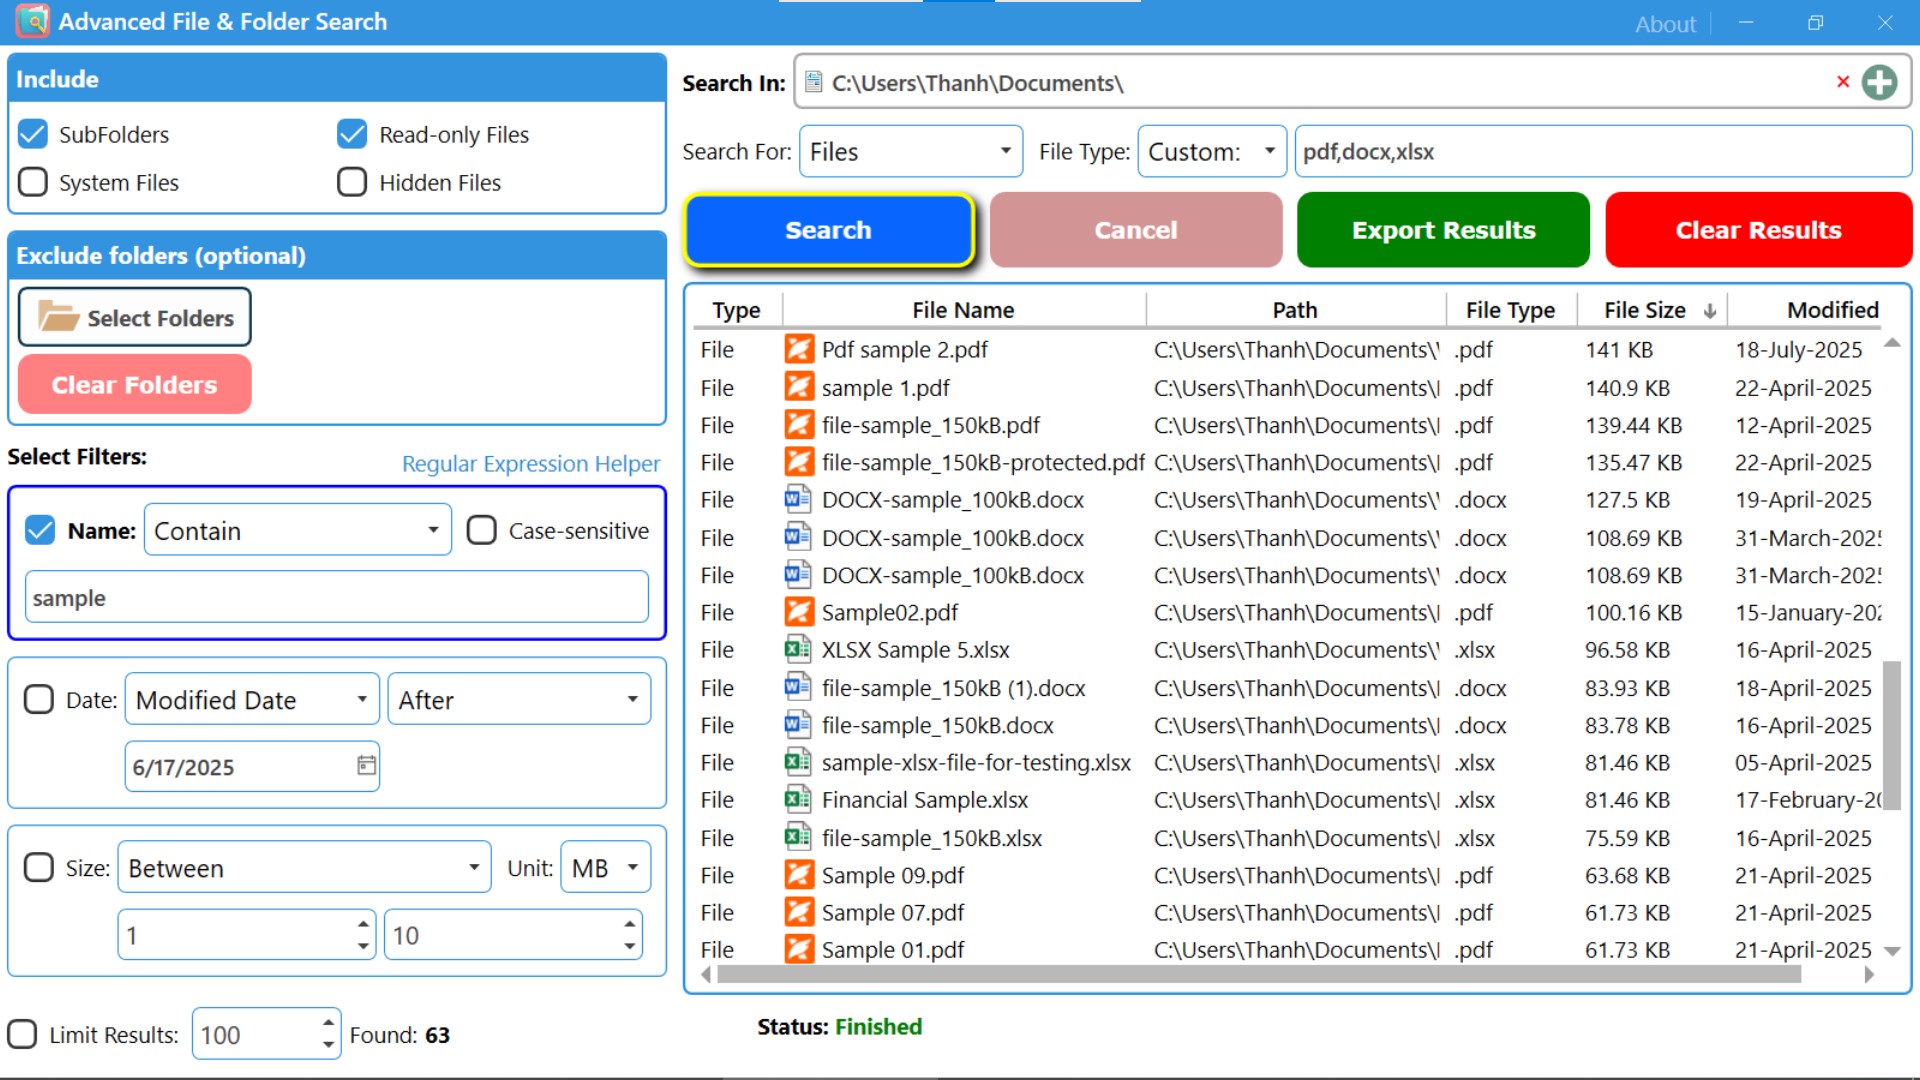Open the Size Between dropdown
The image size is (1920, 1080).
(304, 867)
